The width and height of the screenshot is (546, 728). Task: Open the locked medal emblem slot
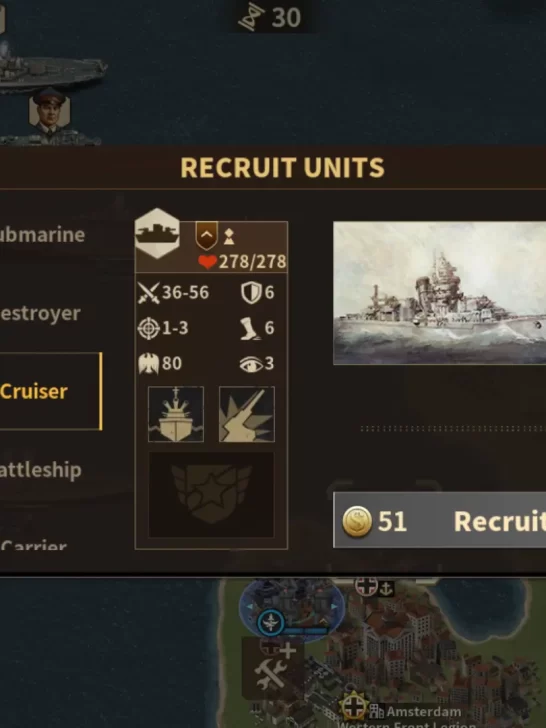pos(211,495)
